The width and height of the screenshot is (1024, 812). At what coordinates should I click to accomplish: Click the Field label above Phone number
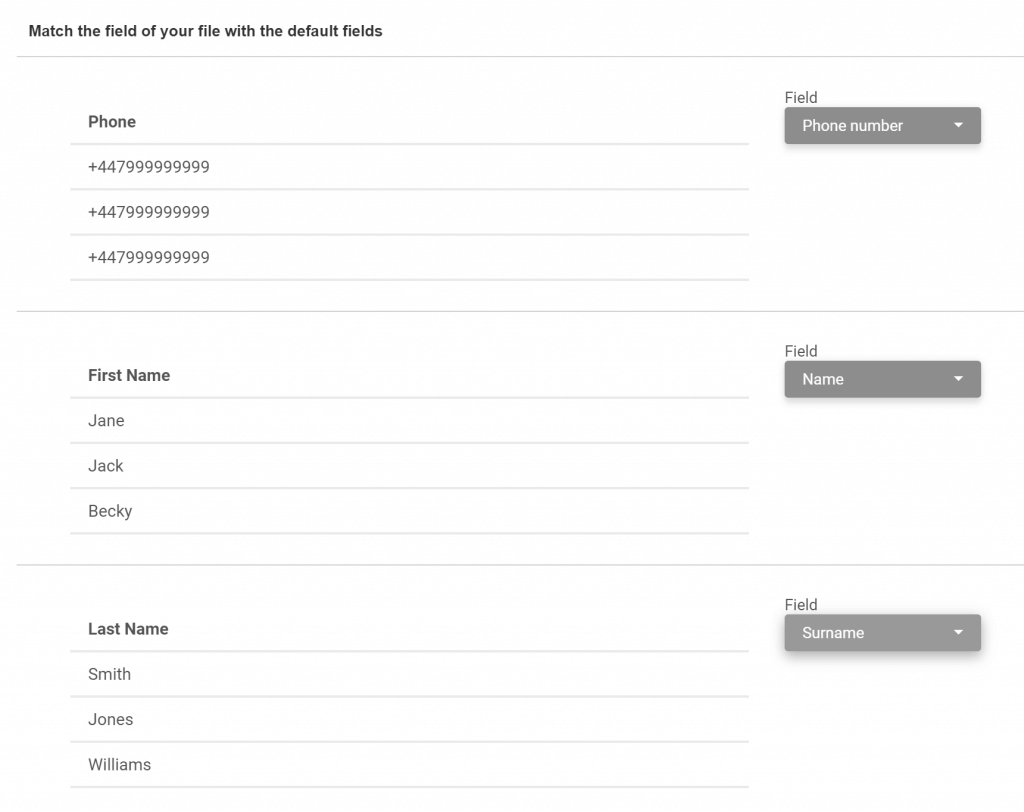click(x=801, y=97)
